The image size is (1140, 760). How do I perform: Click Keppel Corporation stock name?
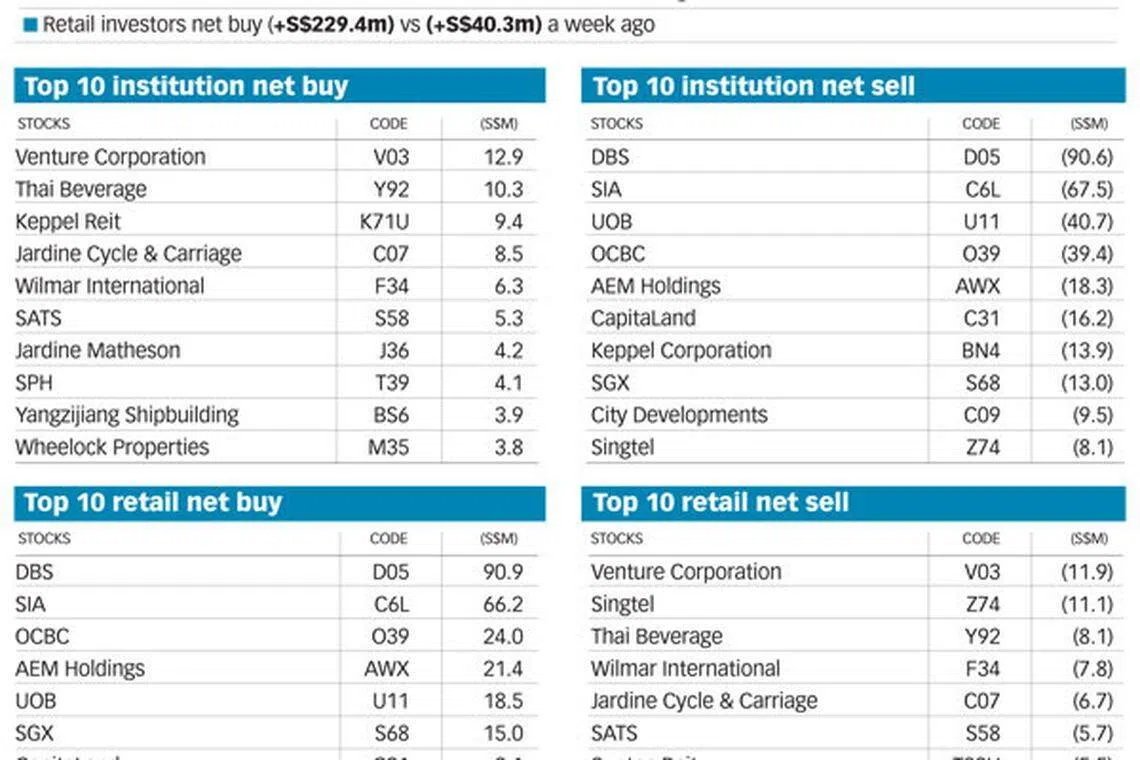coord(681,351)
